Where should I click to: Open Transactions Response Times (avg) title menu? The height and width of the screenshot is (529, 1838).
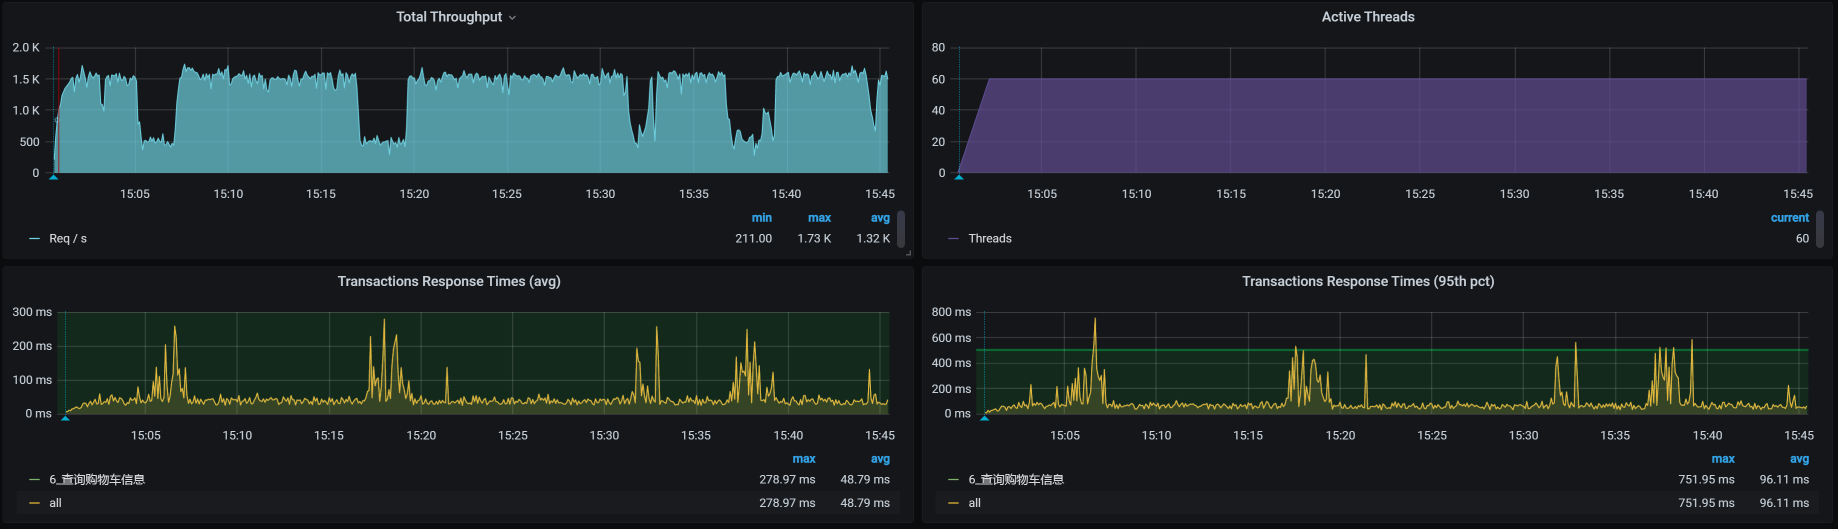click(448, 282)
